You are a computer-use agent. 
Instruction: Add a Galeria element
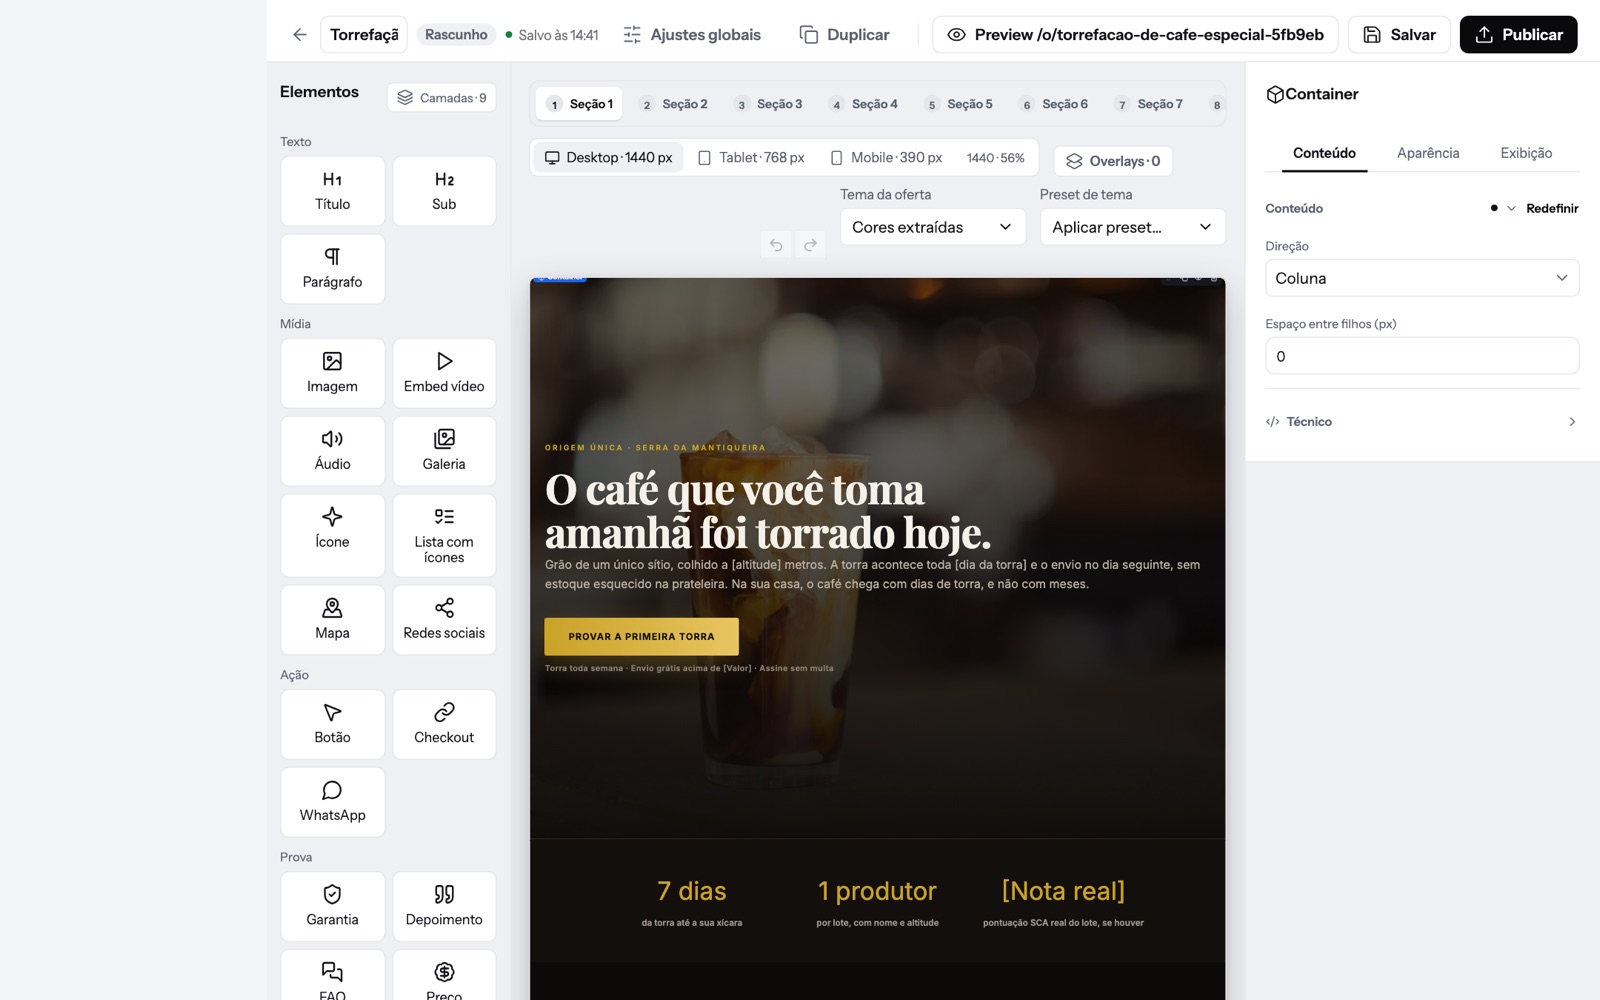coord(444,451)
